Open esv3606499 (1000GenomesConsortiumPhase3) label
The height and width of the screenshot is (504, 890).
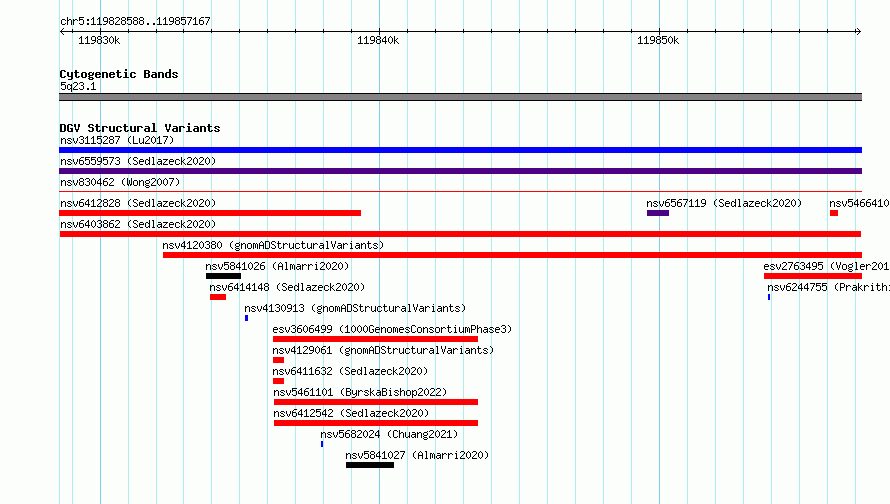point(392,329)
